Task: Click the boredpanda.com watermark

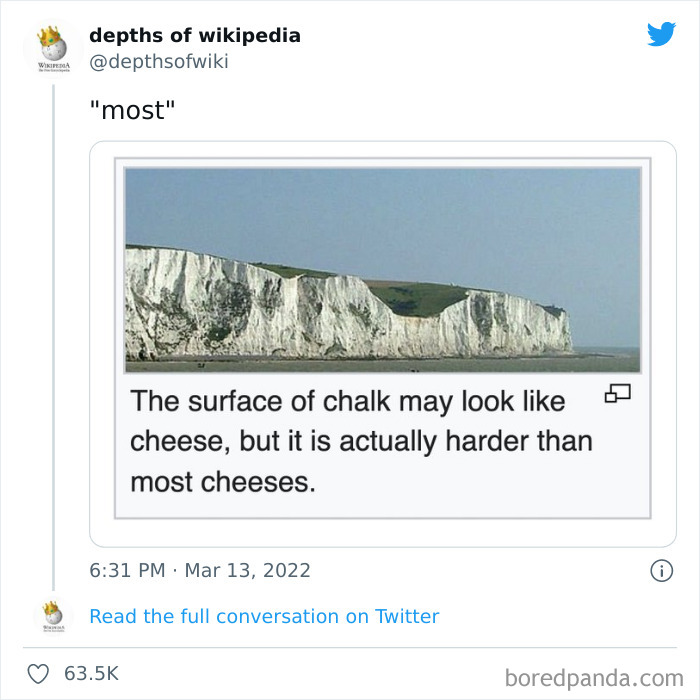Action: [x=593, y=677]
